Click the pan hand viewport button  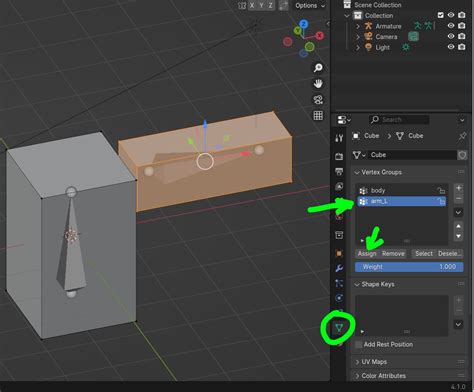318,84
